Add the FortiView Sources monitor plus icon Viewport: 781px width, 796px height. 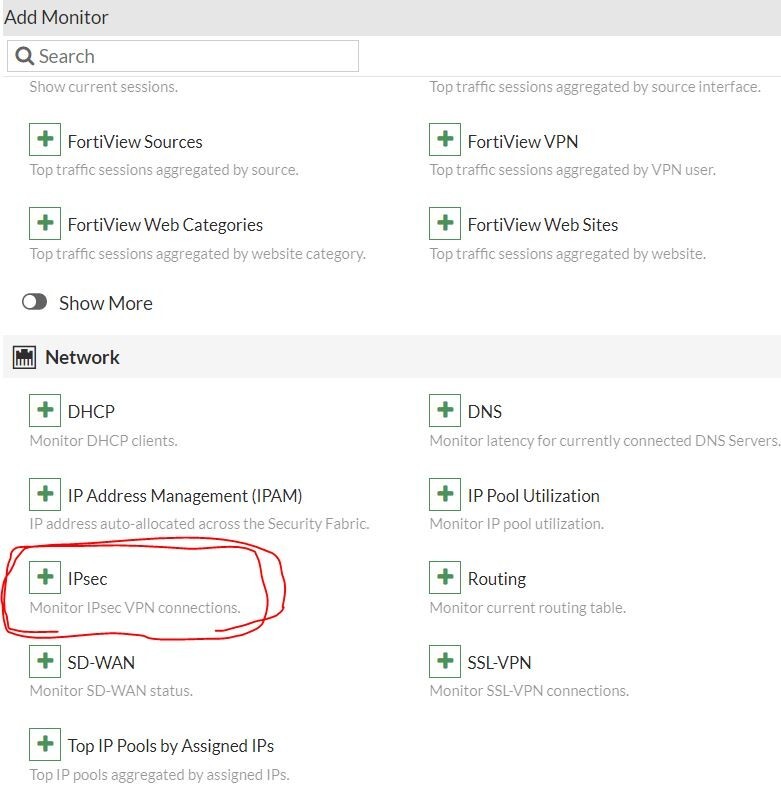coord(45,139)
